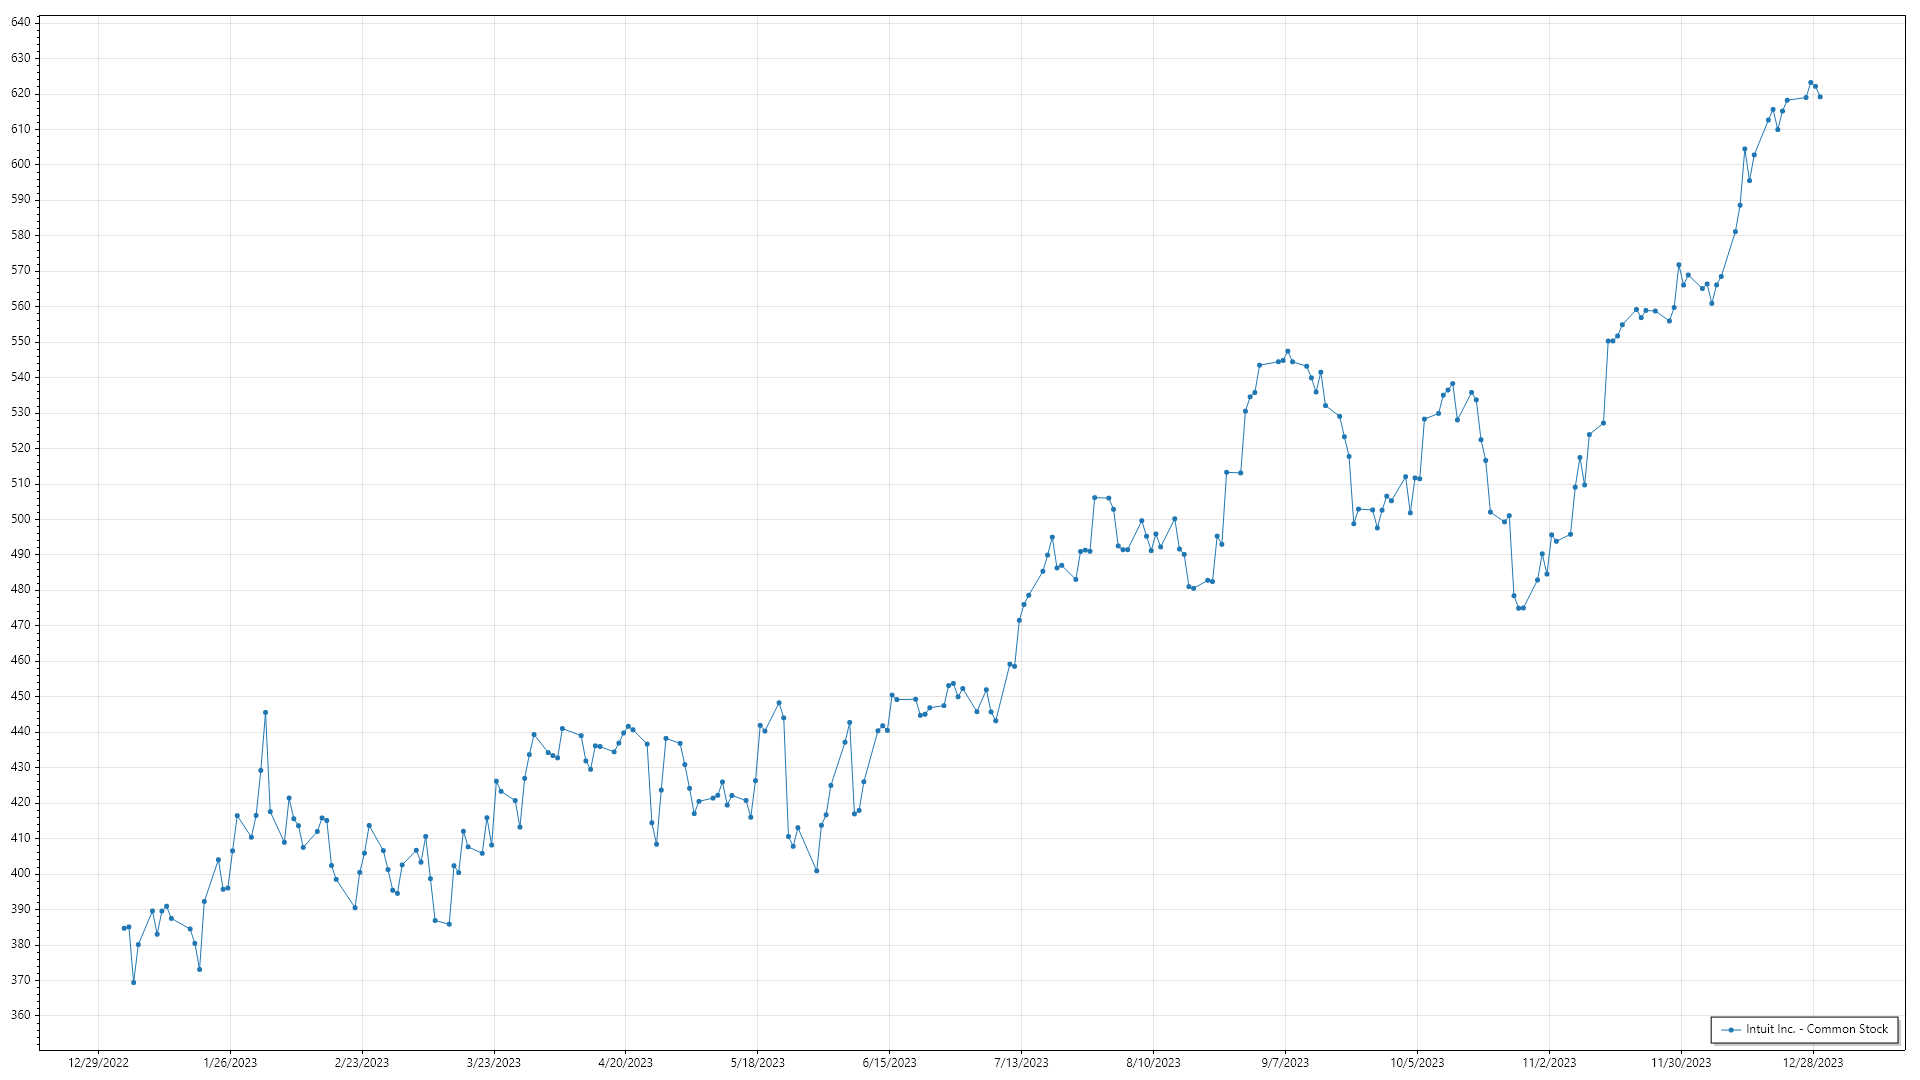Click the 10/5/2023 x-axis date
The image size is (1920, 1080).
pyautogui.click(x=1417, y=1063)
